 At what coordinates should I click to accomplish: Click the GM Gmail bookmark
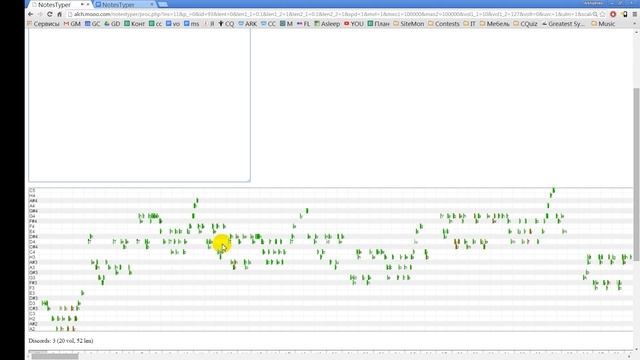pyautogui.click(x=72, y=24)
